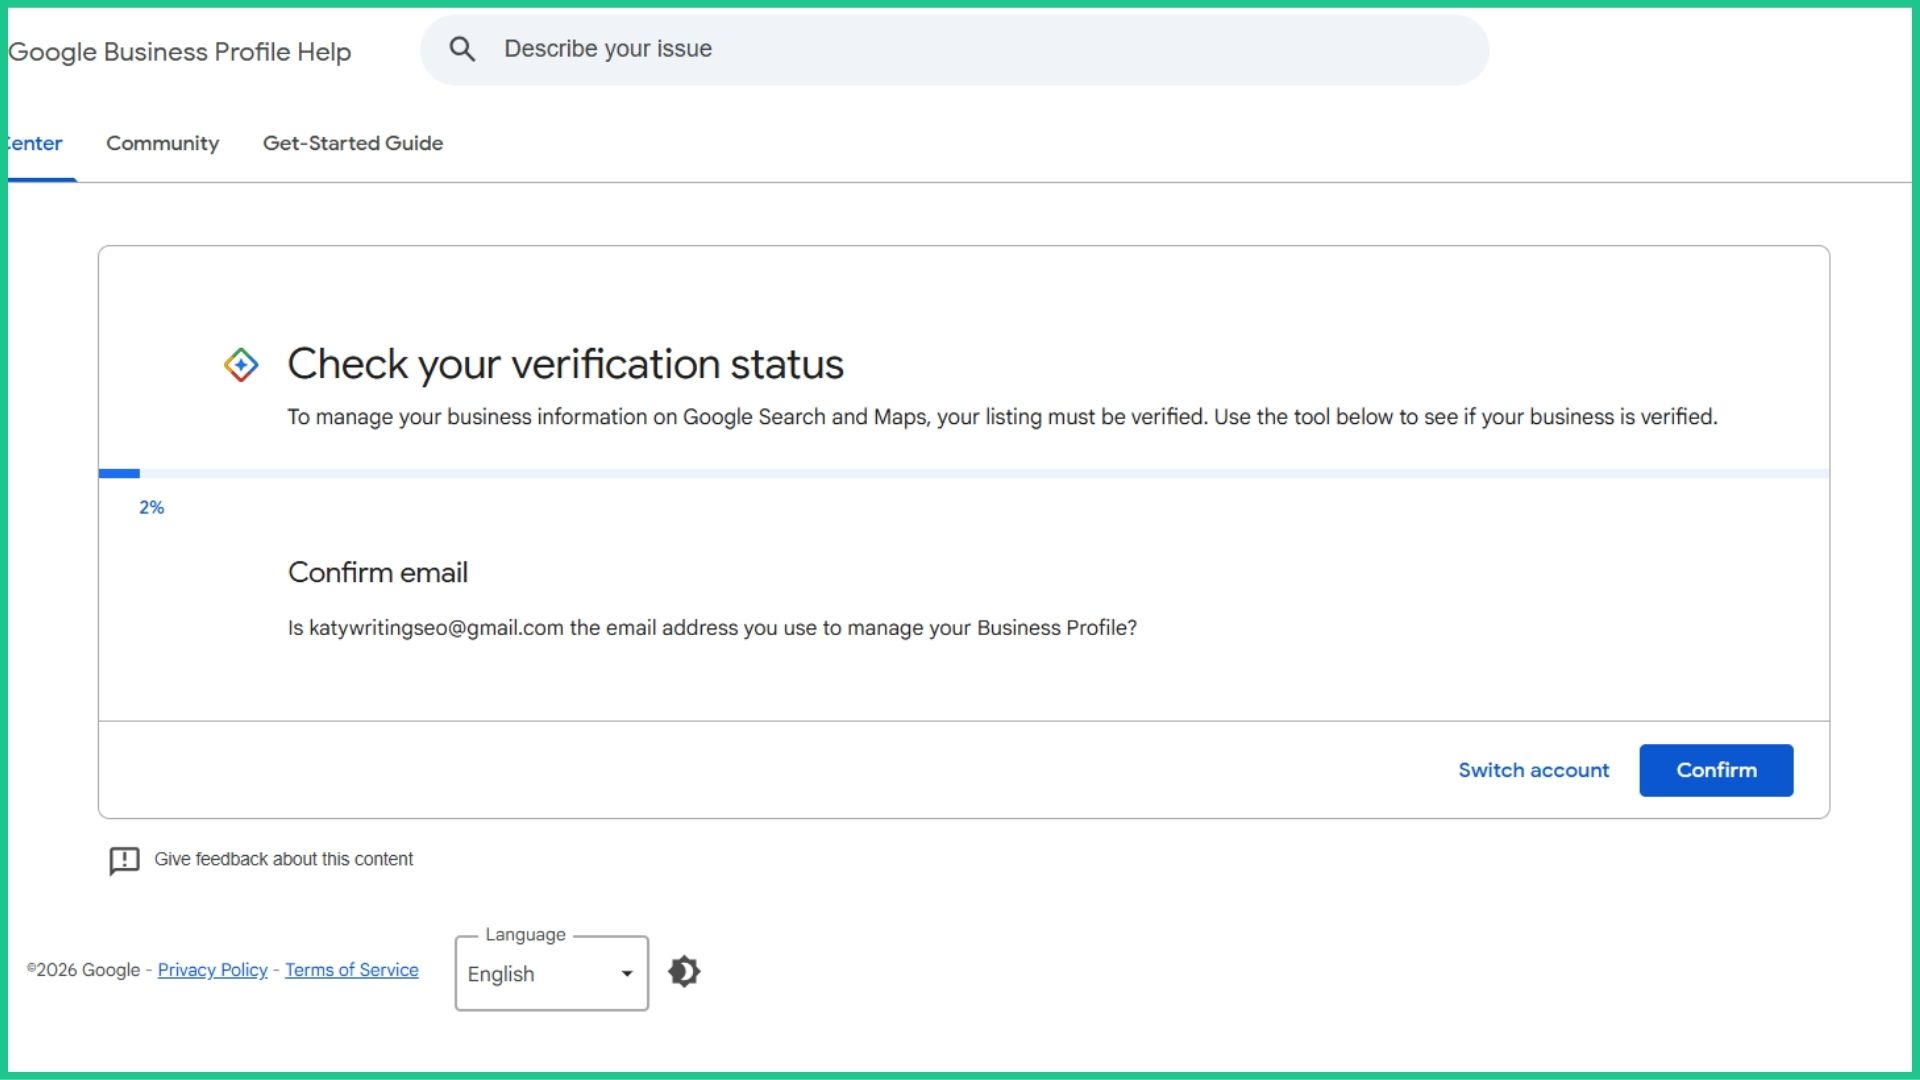Click the 2% progress label

click(x=151, y=507)
